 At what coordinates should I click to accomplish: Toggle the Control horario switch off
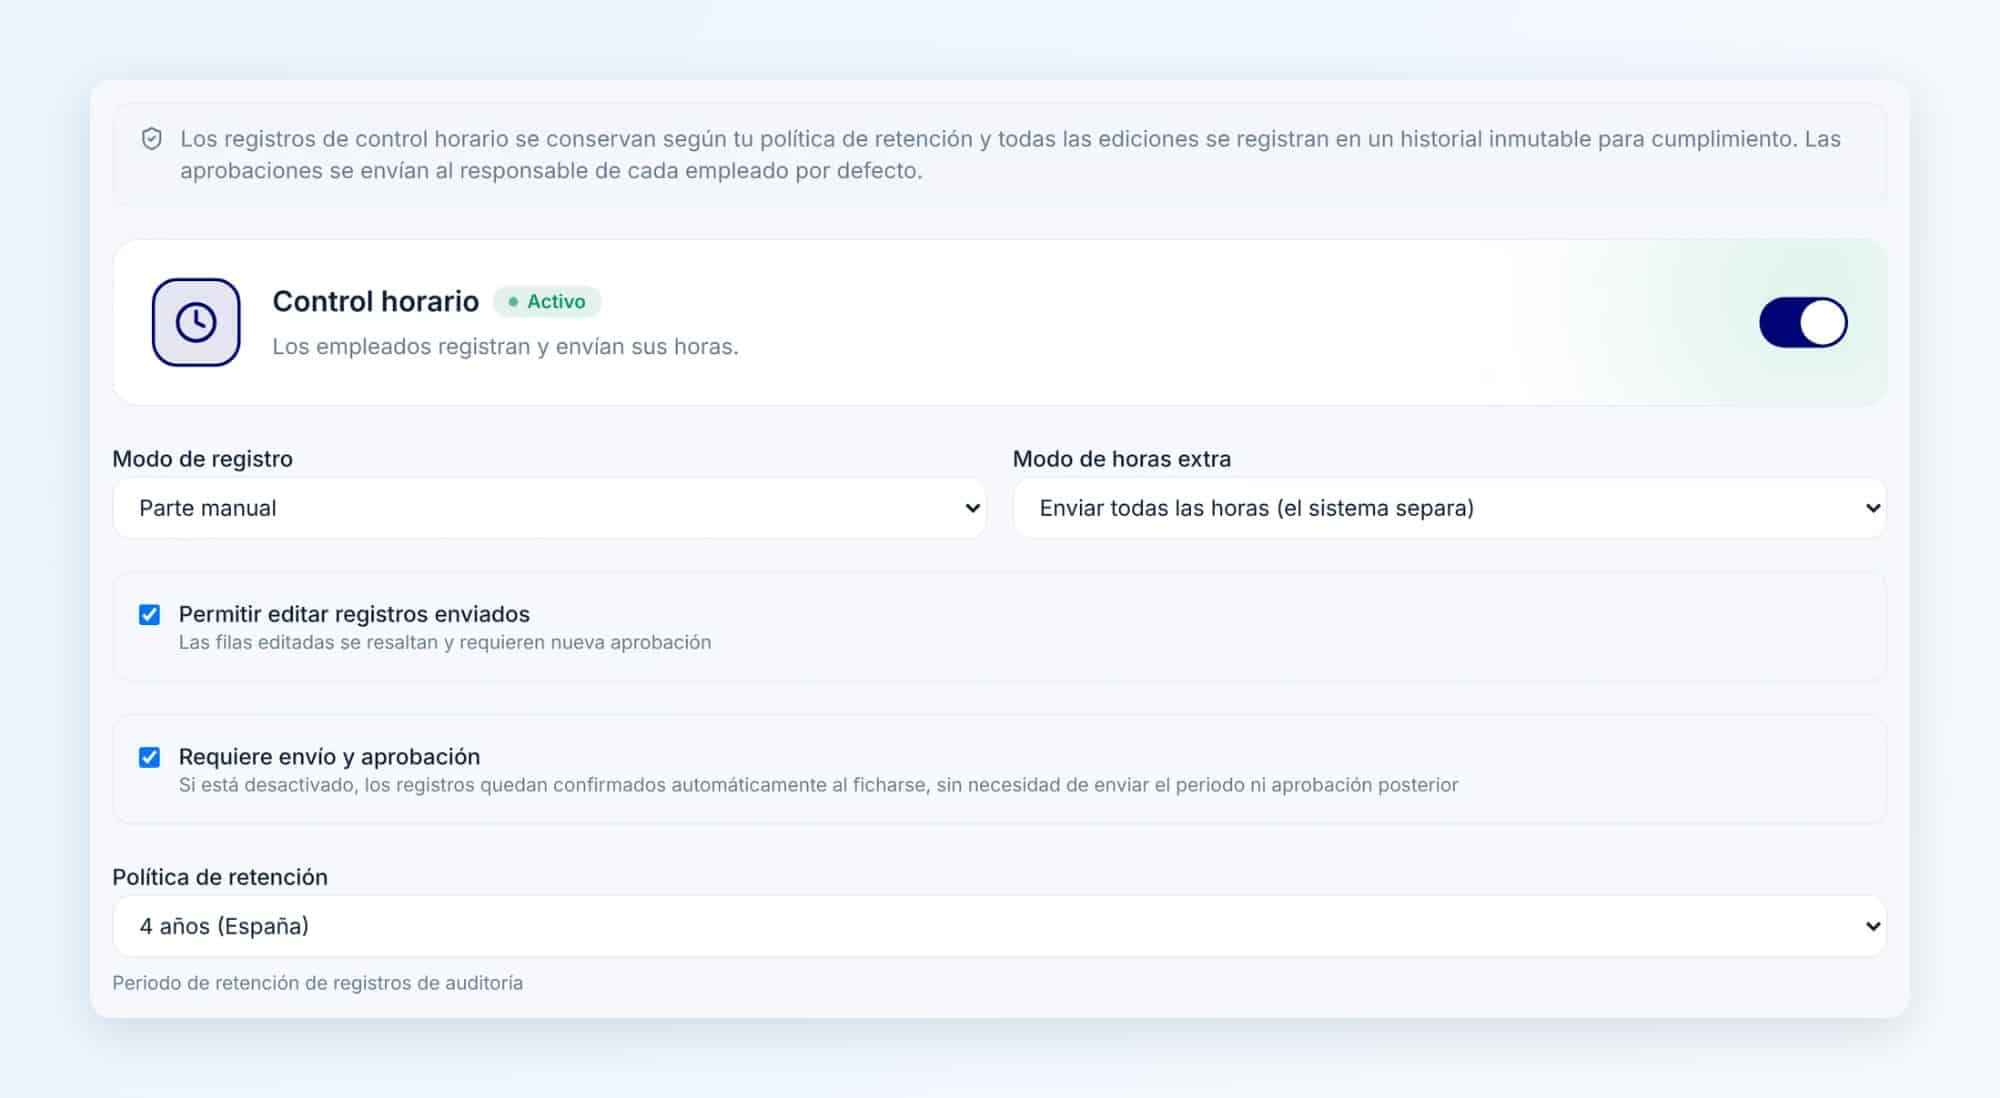(x=1803, y=322)
